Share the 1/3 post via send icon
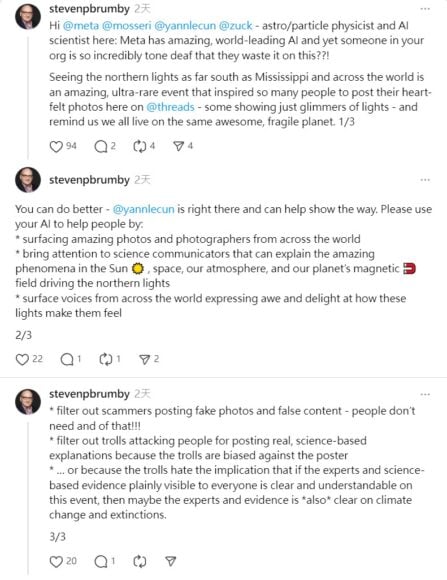Image resolution: width=447 pixels, height=580 pixels. click(x=178, y=146)
